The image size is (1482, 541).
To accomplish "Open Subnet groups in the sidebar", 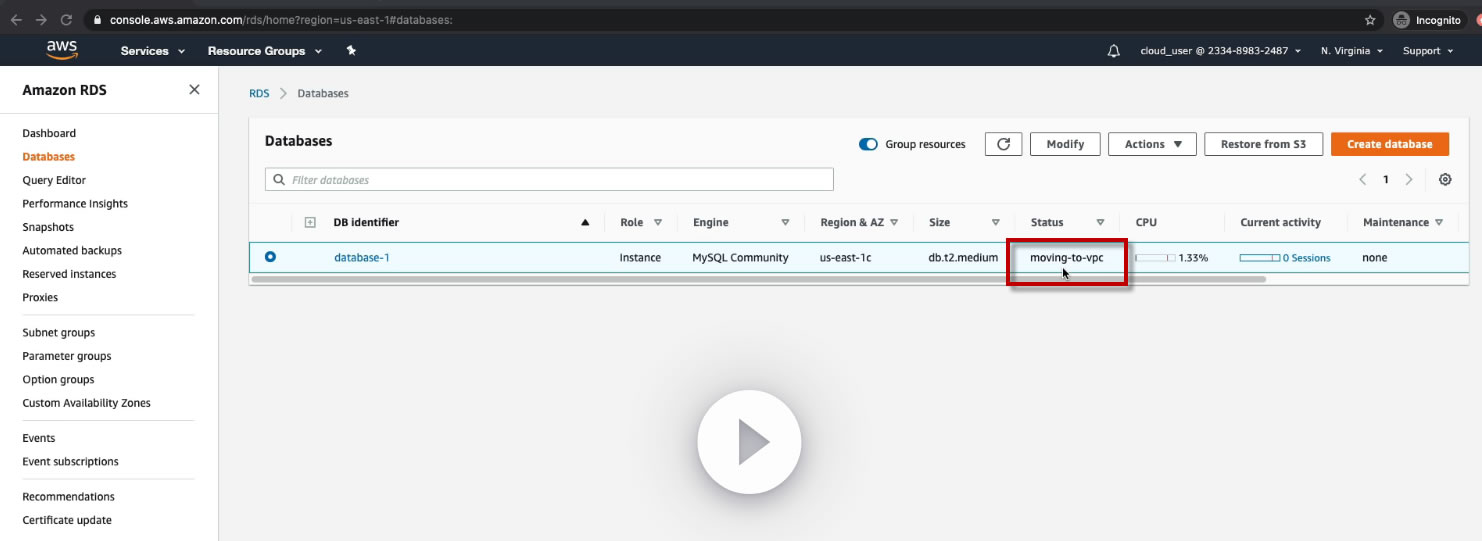I will tap(59, 332).
